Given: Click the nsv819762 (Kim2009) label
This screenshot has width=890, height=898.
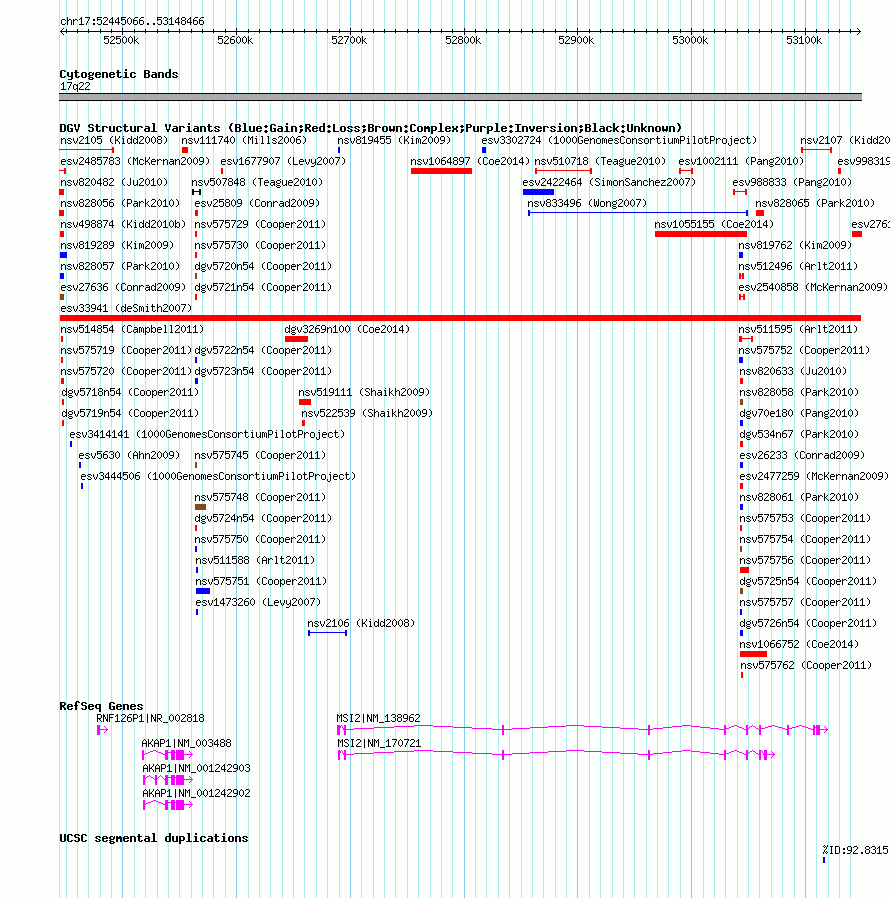Looking at the screenshot, I should click(x=795, y=245).
